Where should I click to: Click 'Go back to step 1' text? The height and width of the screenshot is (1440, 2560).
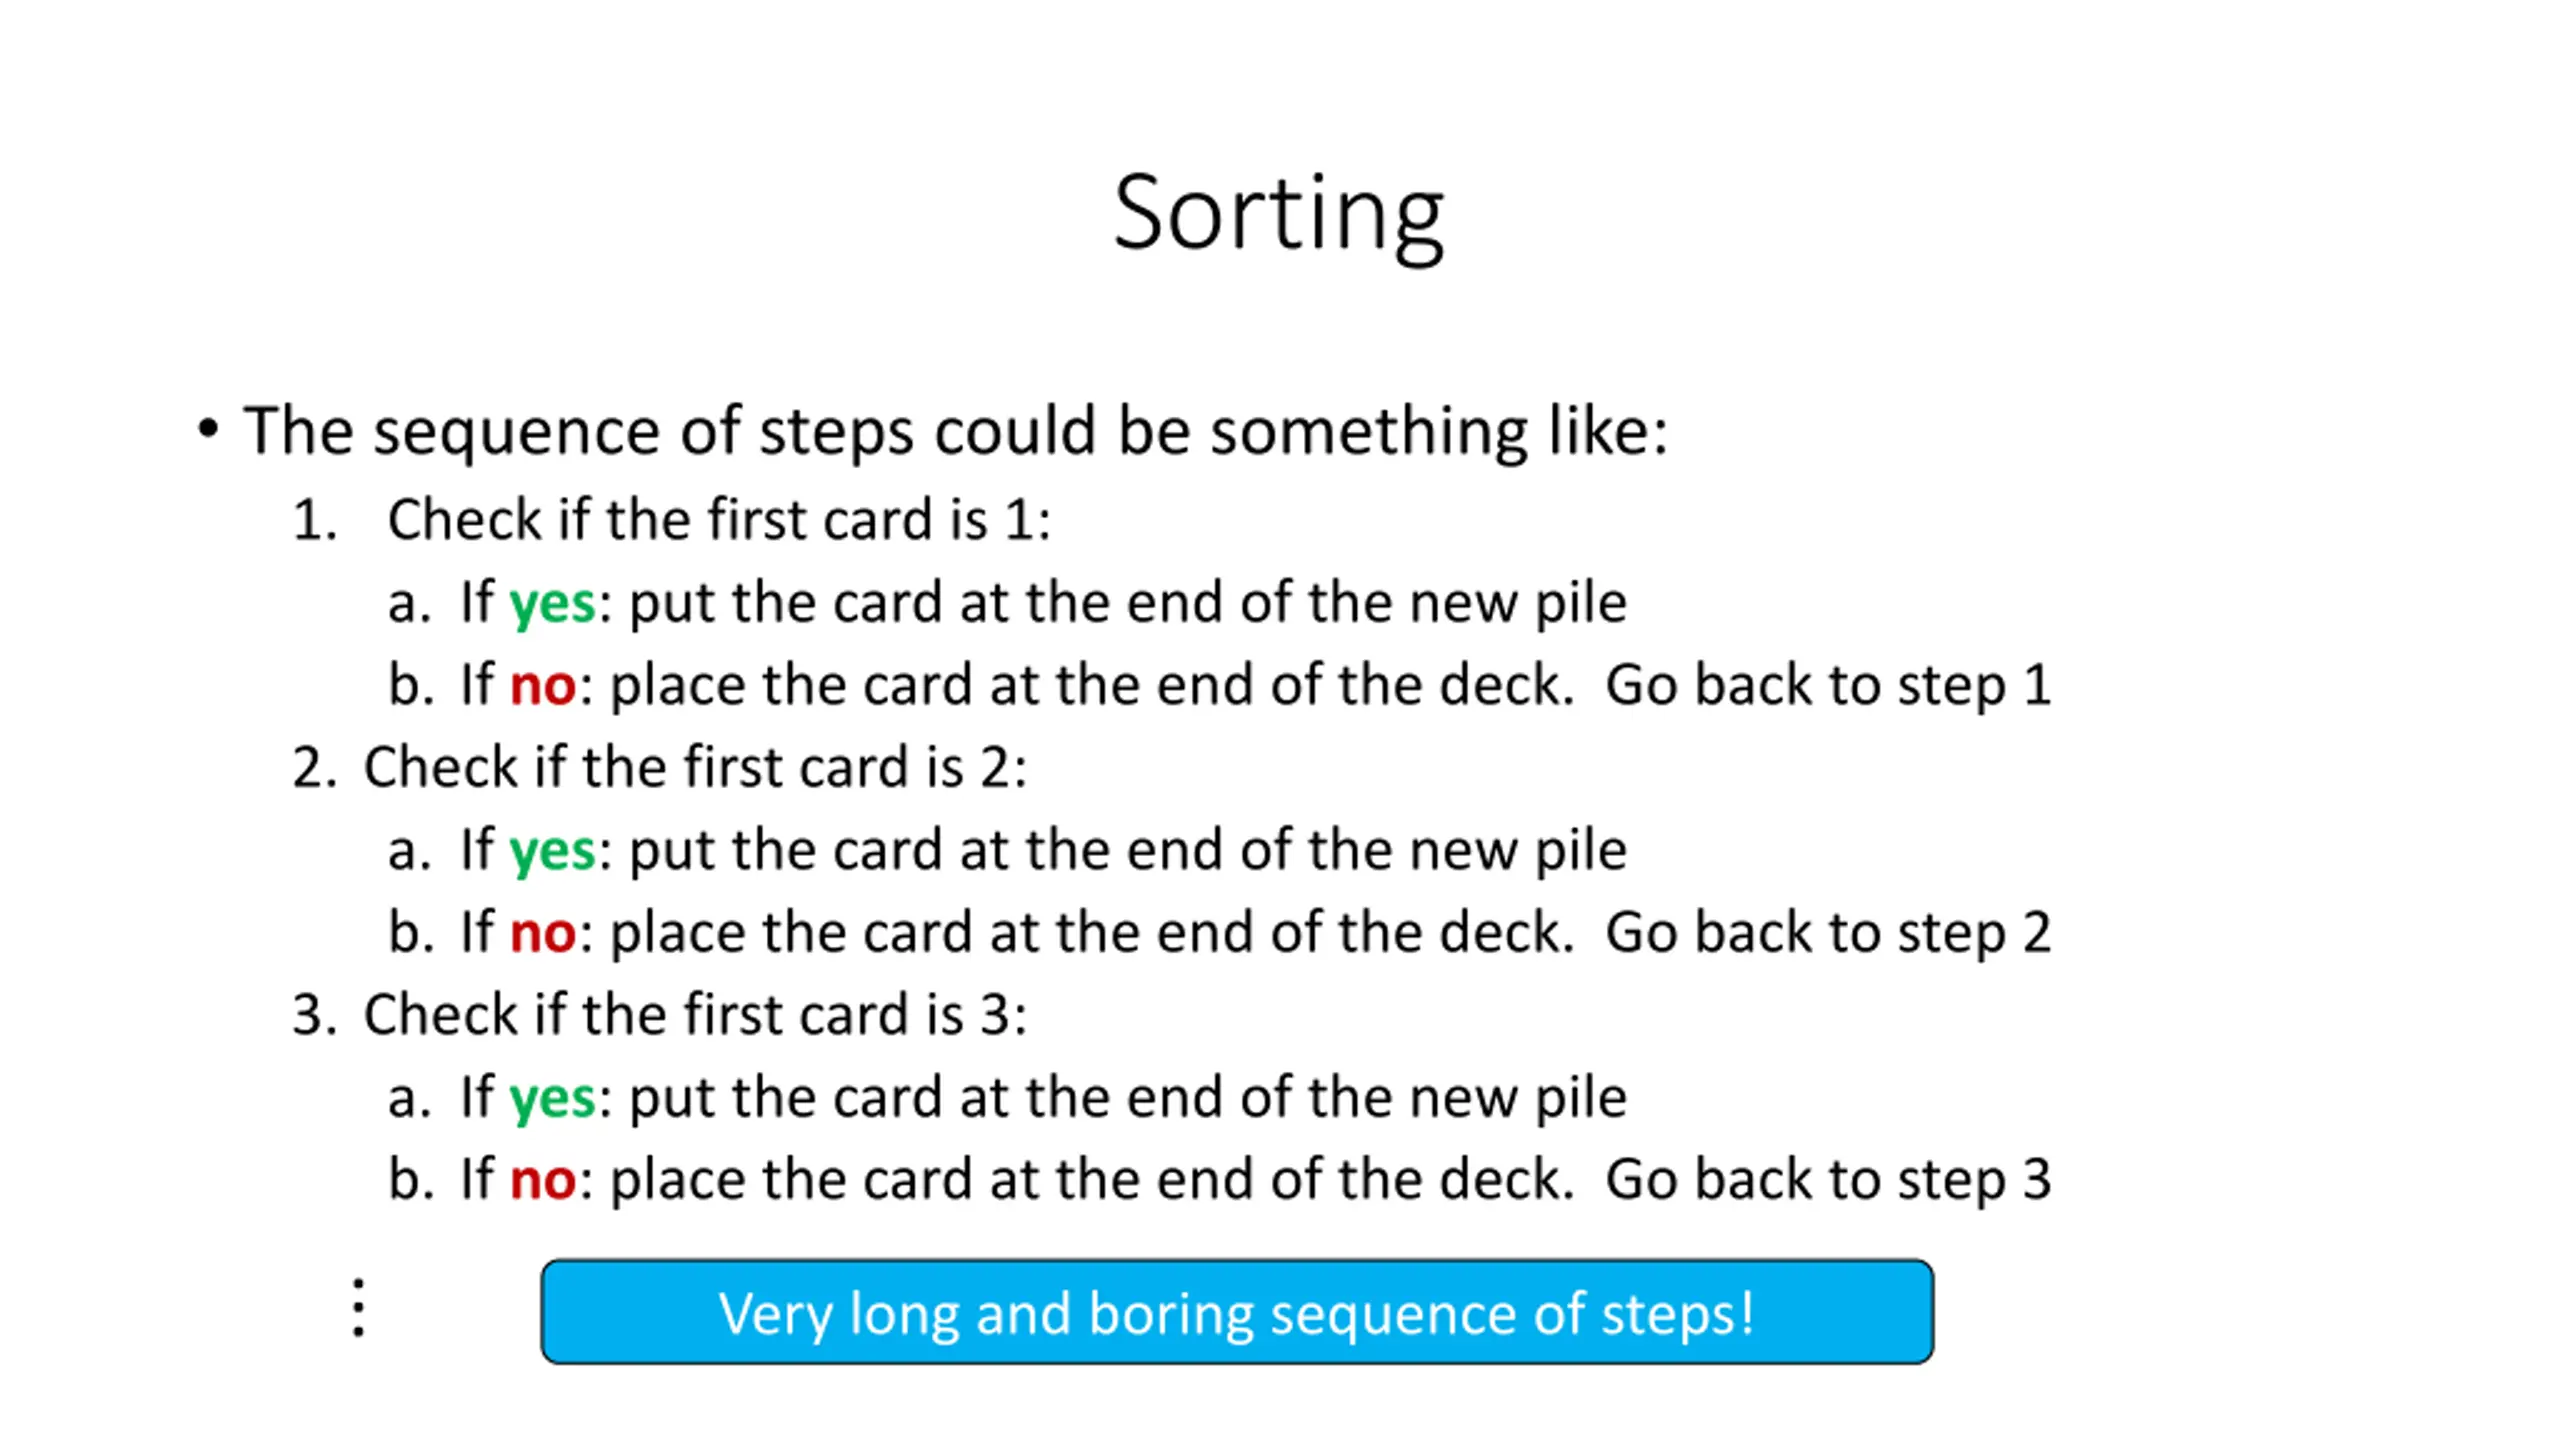coord(1828,686)
